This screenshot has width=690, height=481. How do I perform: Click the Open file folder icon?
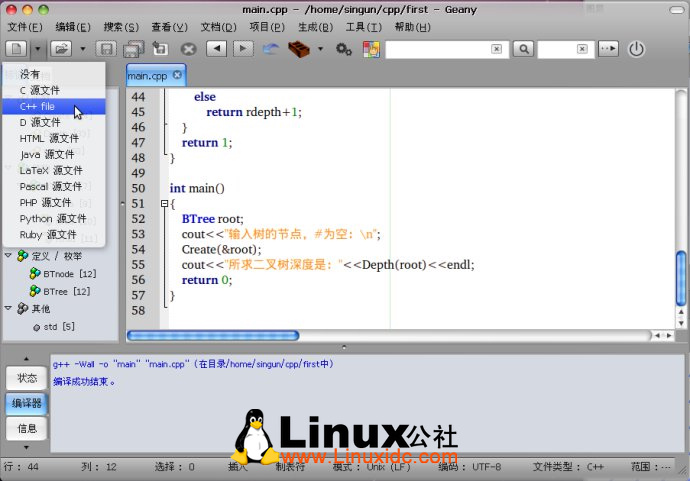[61, 49]
